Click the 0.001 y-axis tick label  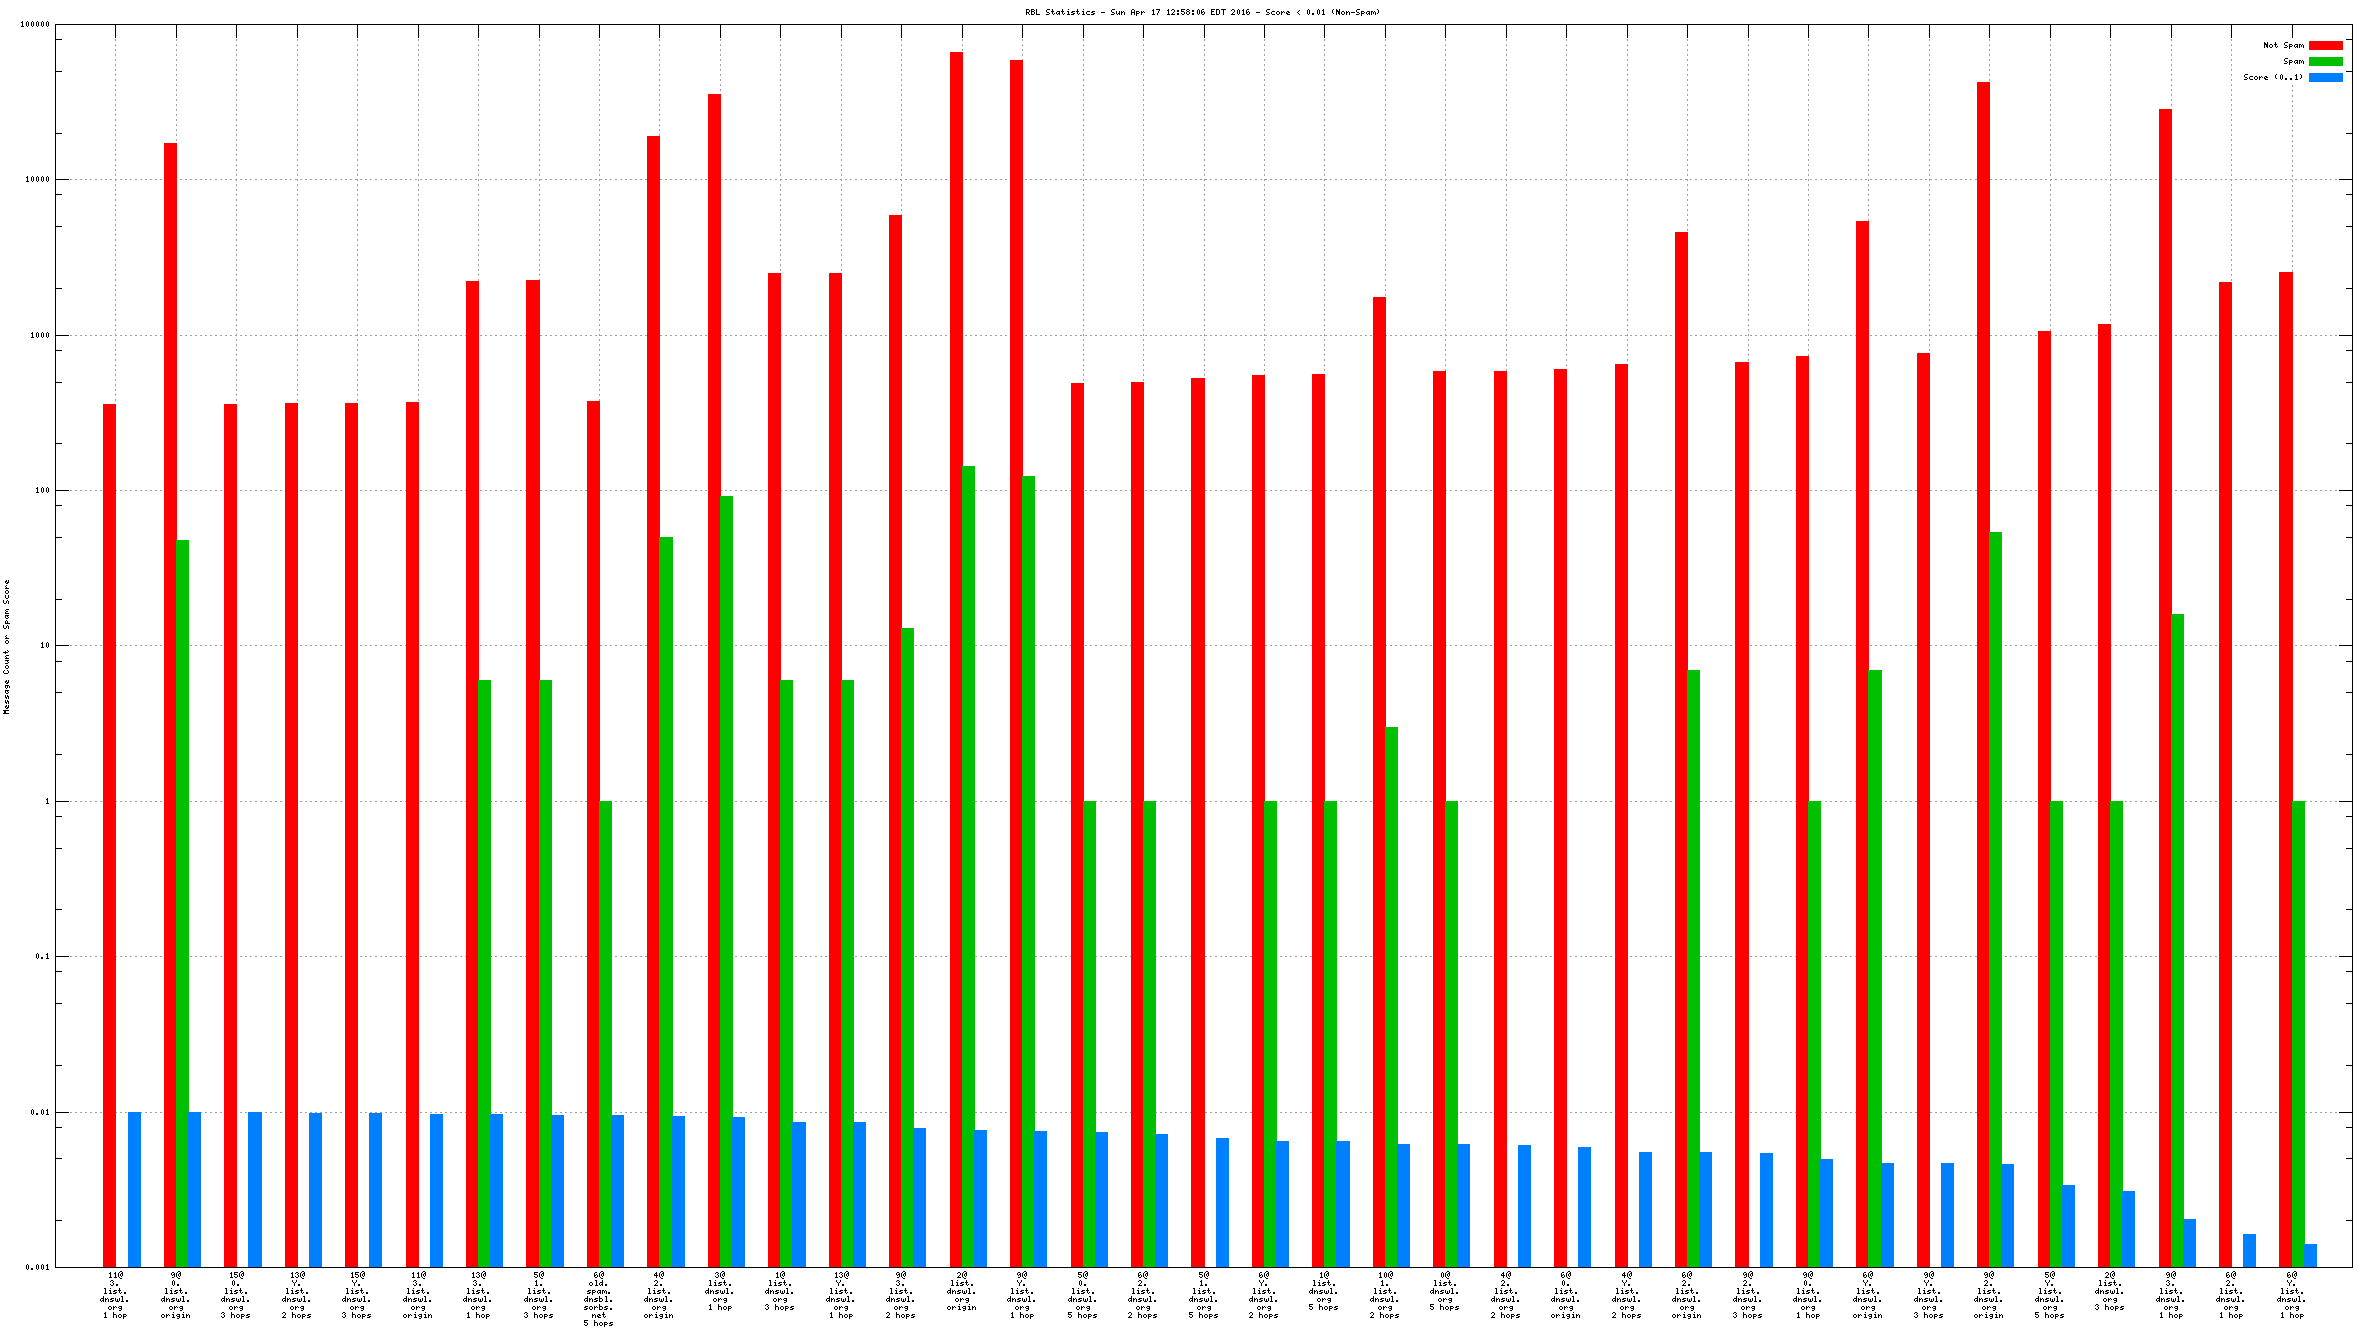coord(38,1267)
